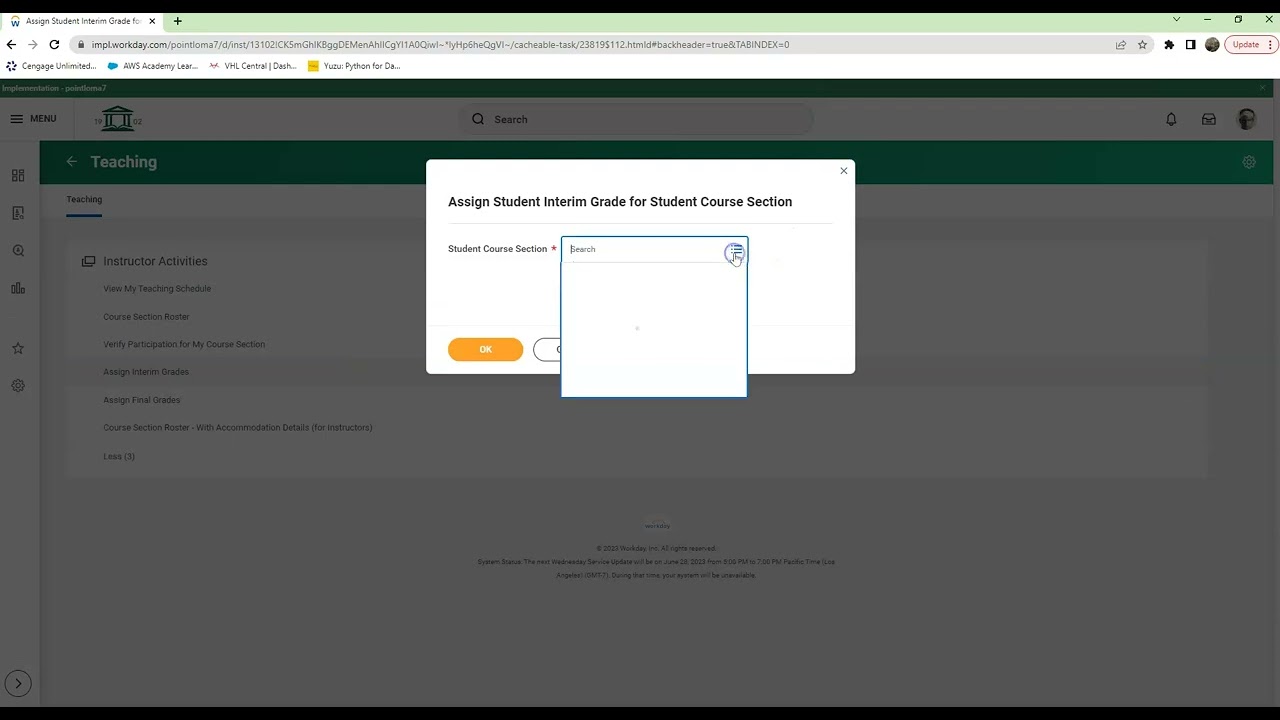Click the browser address bar URL
This screenshot has height=720, width=1280.
pos(440,45)
